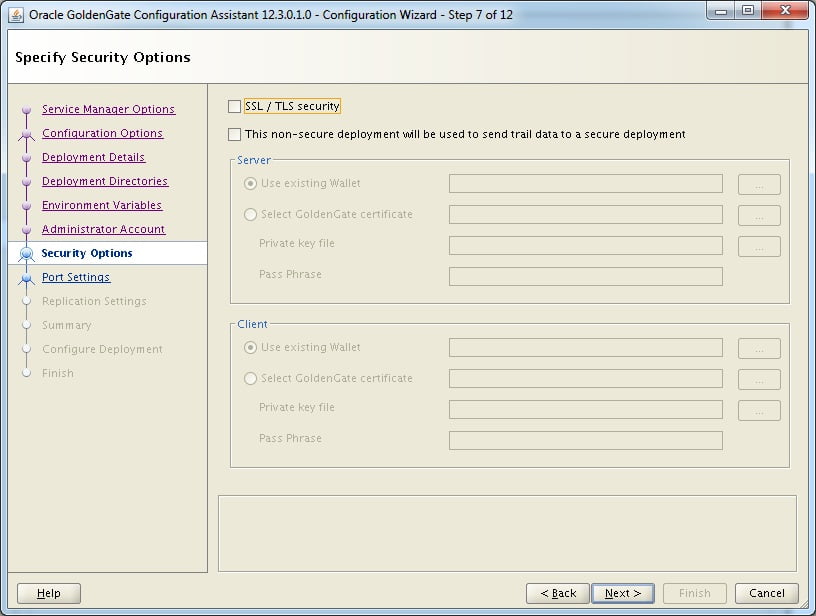
Task: Click the Configuration Options step marker icon
Action: (27, 135)
